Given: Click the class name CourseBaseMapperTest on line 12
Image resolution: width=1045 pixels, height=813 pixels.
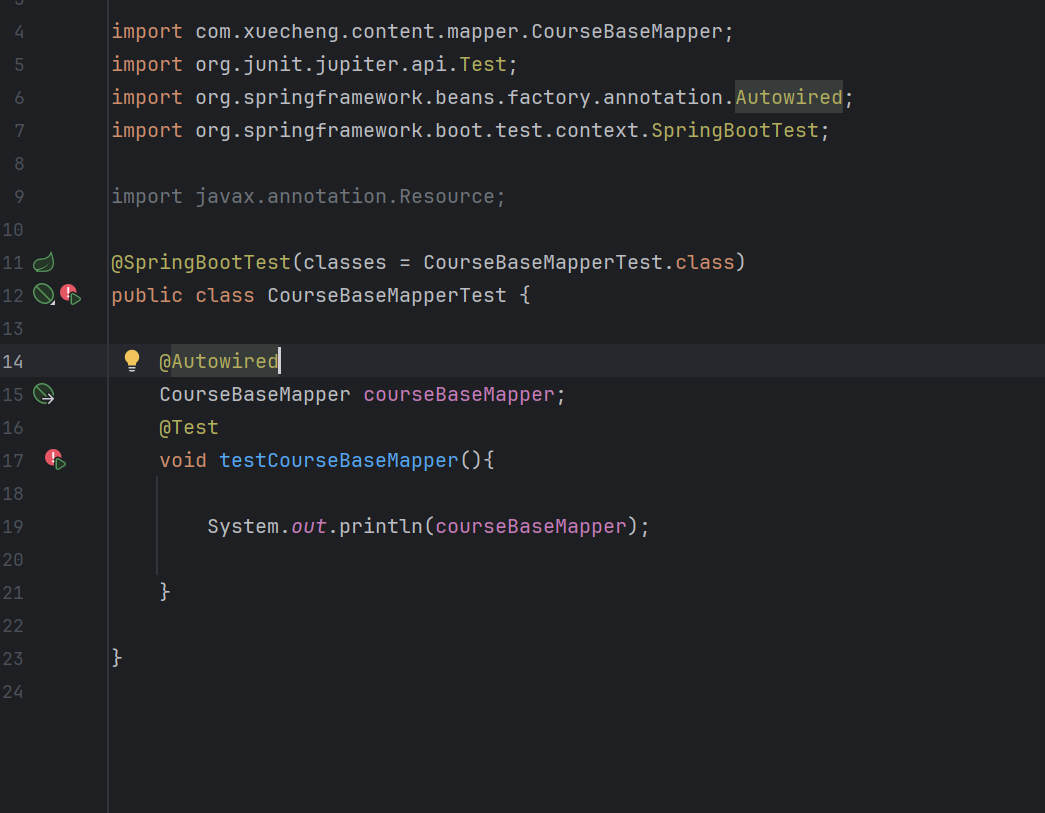Looking at the screenshot, I should 387,295.
